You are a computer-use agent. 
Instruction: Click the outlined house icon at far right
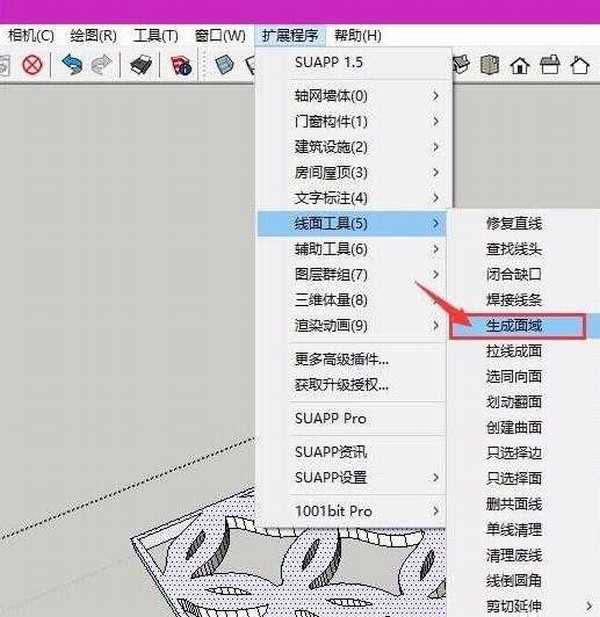tap(579, 66)
